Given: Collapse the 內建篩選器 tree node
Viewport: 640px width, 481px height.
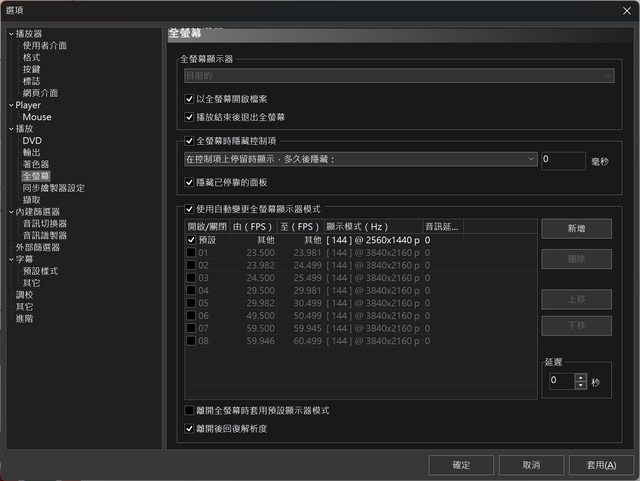Looking at the screenshot, I should [x=11, y=212].
